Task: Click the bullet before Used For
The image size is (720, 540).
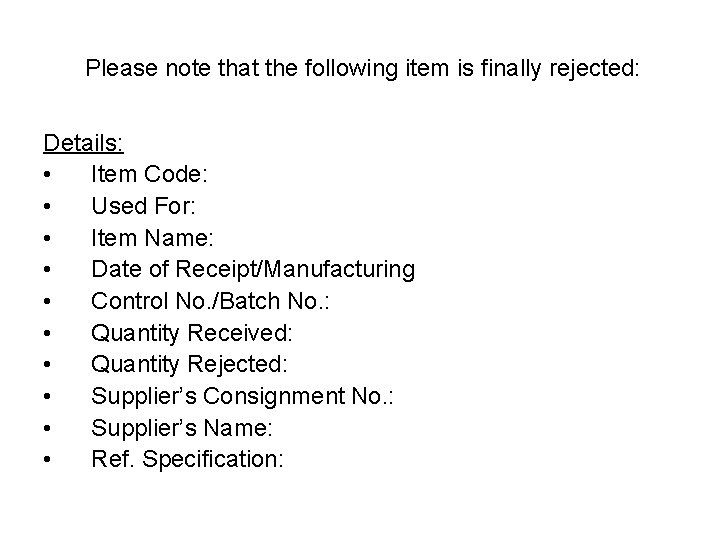Action: pyautogui.click(x=49, y=207)
